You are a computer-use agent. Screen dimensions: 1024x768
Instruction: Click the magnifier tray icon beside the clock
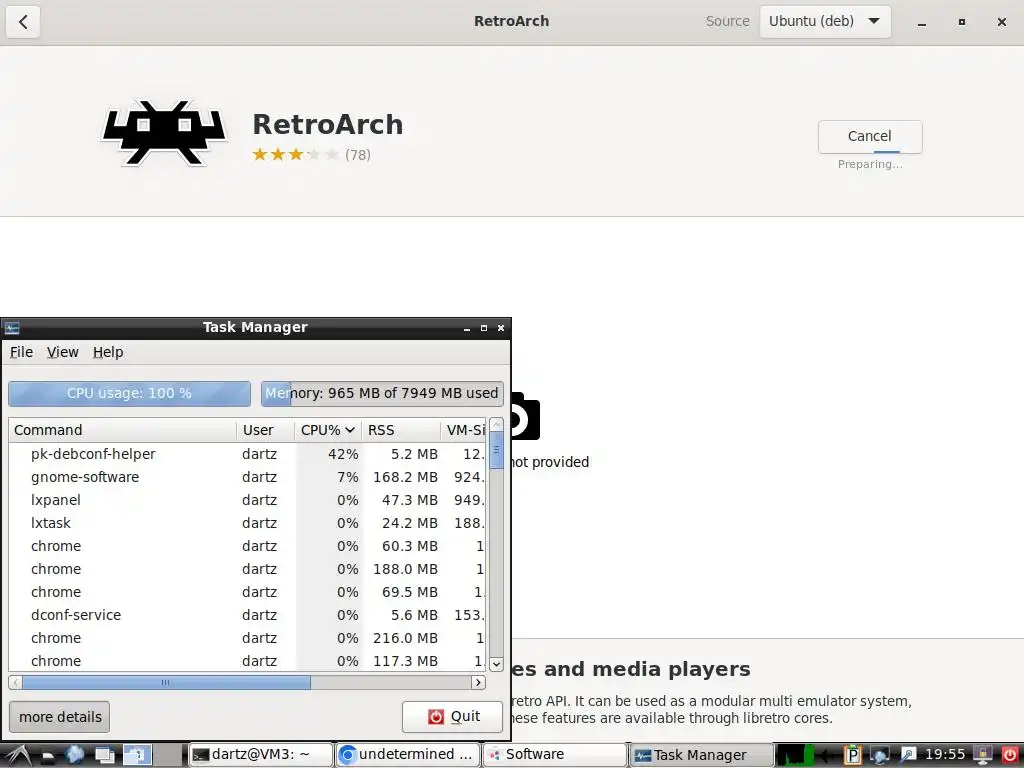pyautogui.click(x=908, y=754)
